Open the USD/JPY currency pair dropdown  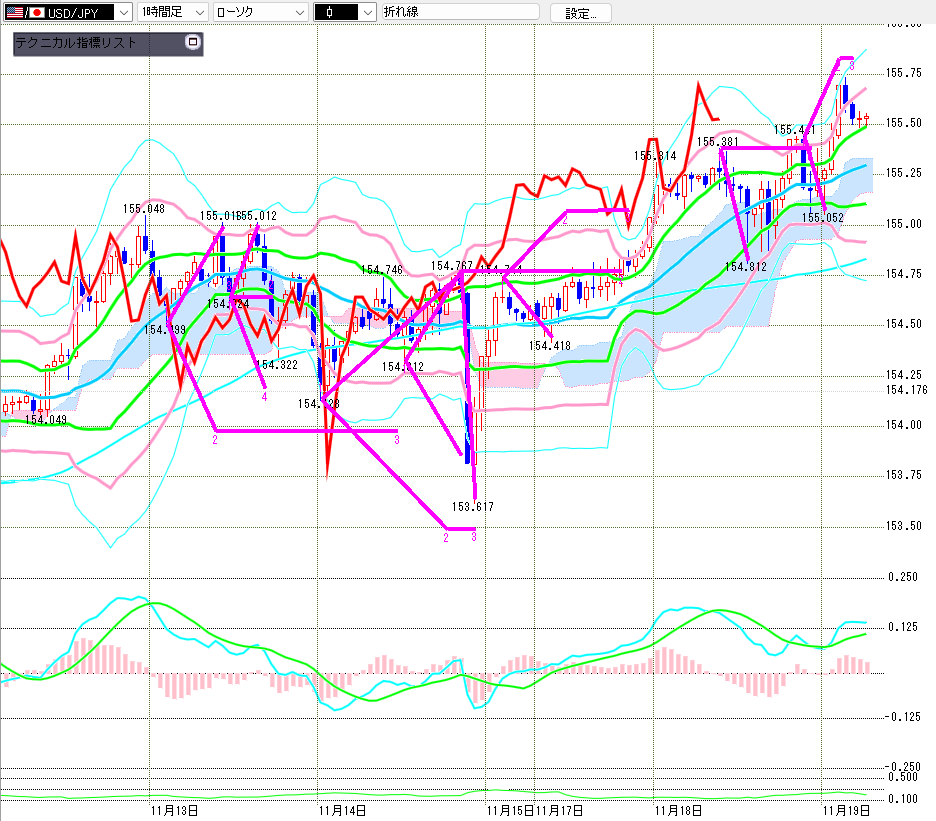coord(122,12)
